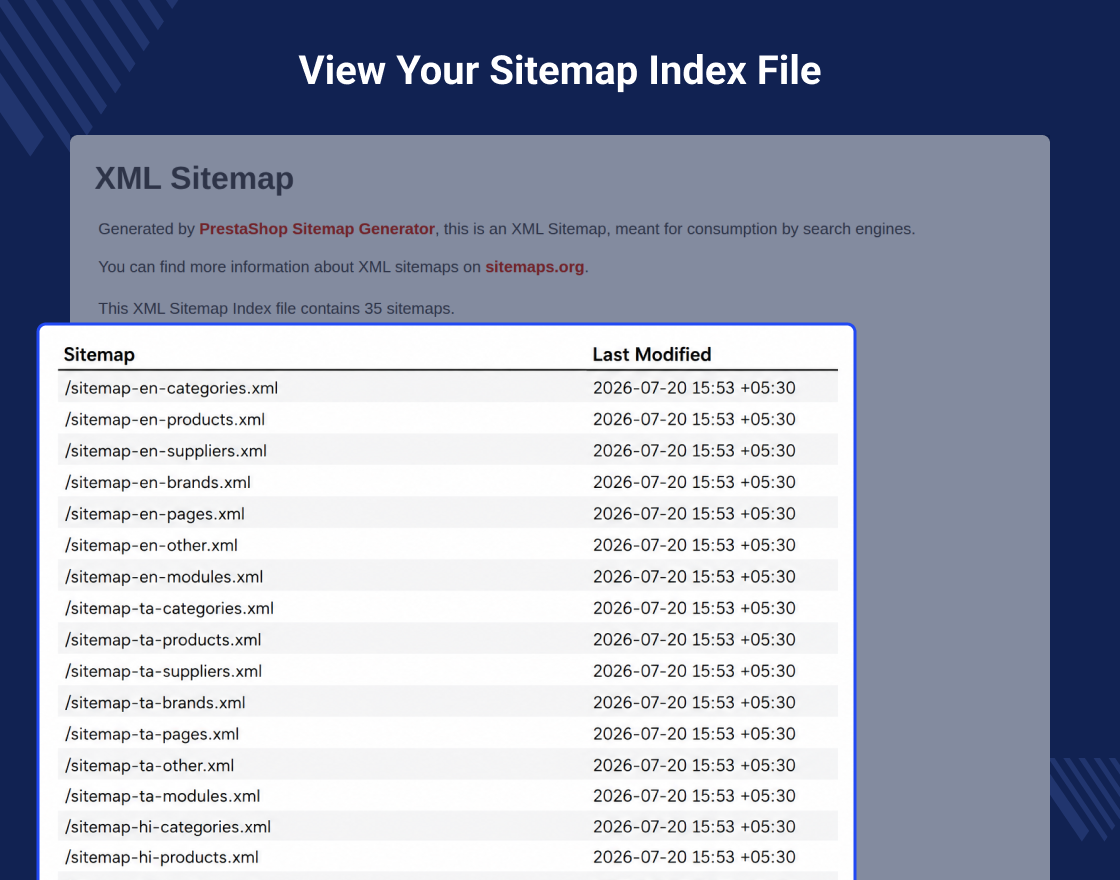Click last modified date of sitemap-en-modules.xml

pyautogui.click(x=694, y=576)
